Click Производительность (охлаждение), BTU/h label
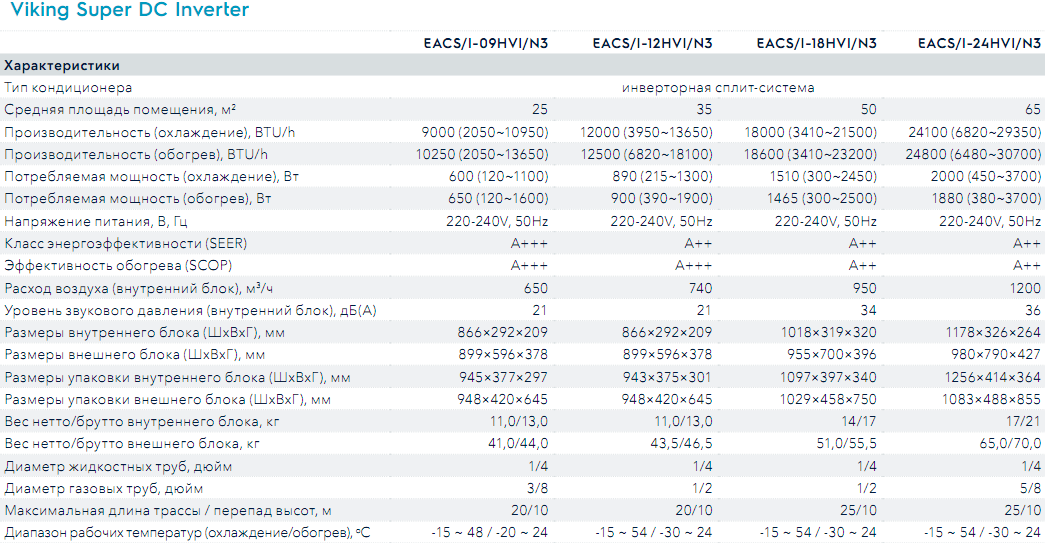 (x=149, y=133)
